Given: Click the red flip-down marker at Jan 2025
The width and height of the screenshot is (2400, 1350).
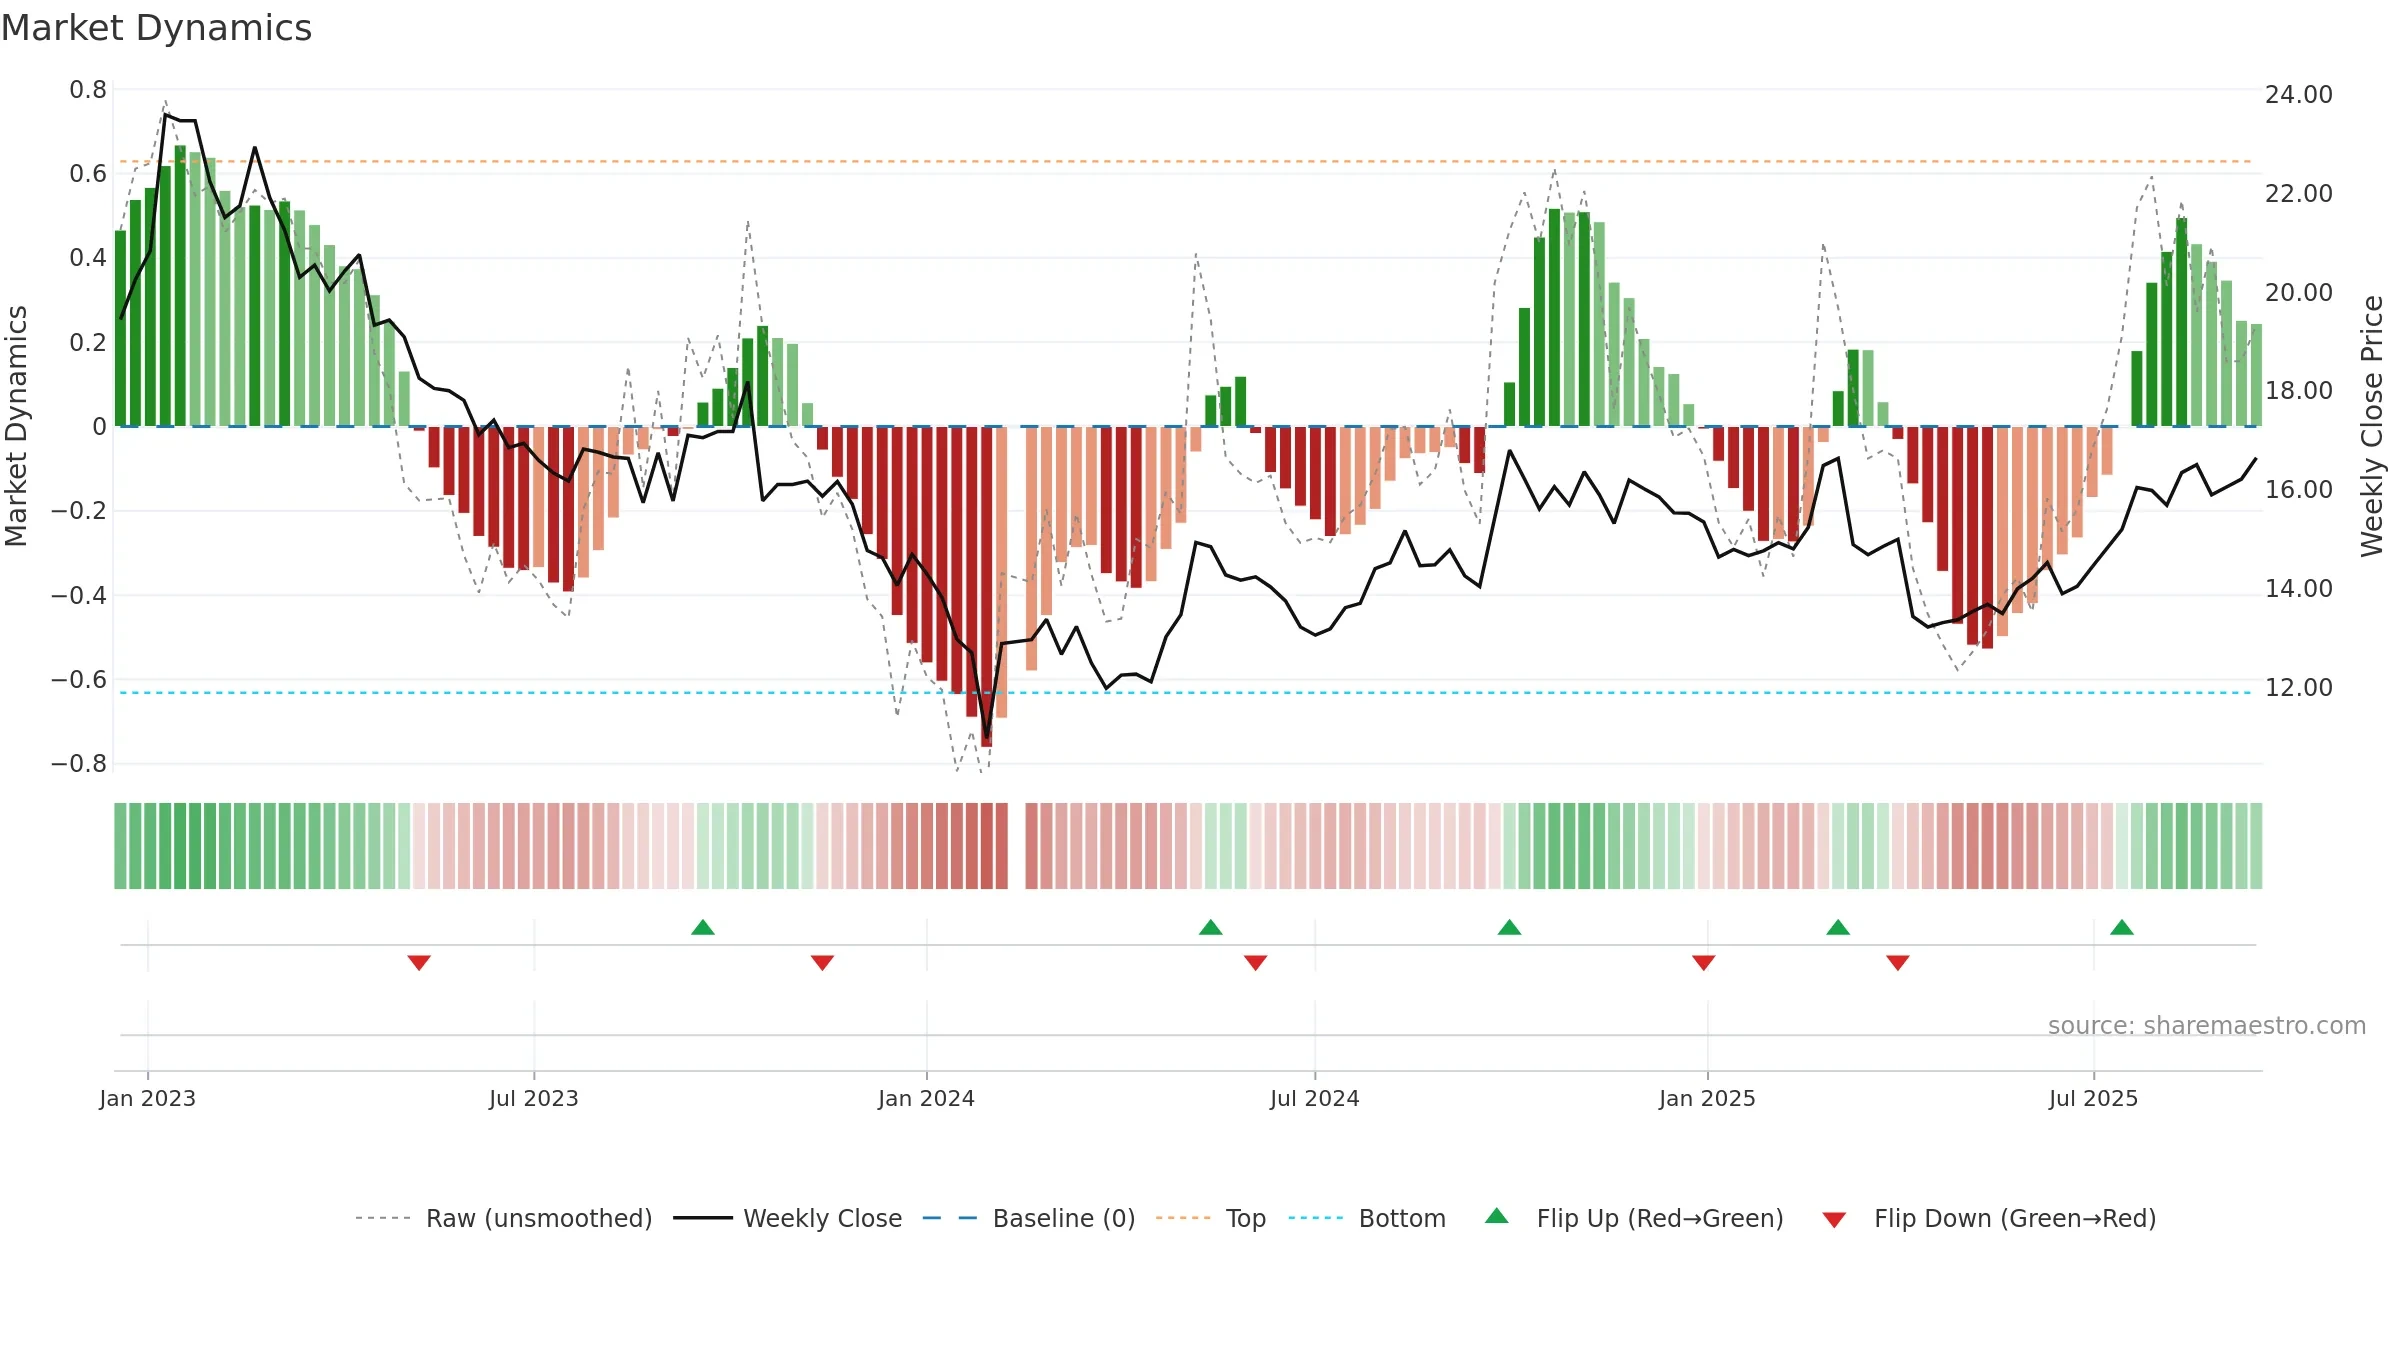Looking at the screenshot, I should 1704,963.
